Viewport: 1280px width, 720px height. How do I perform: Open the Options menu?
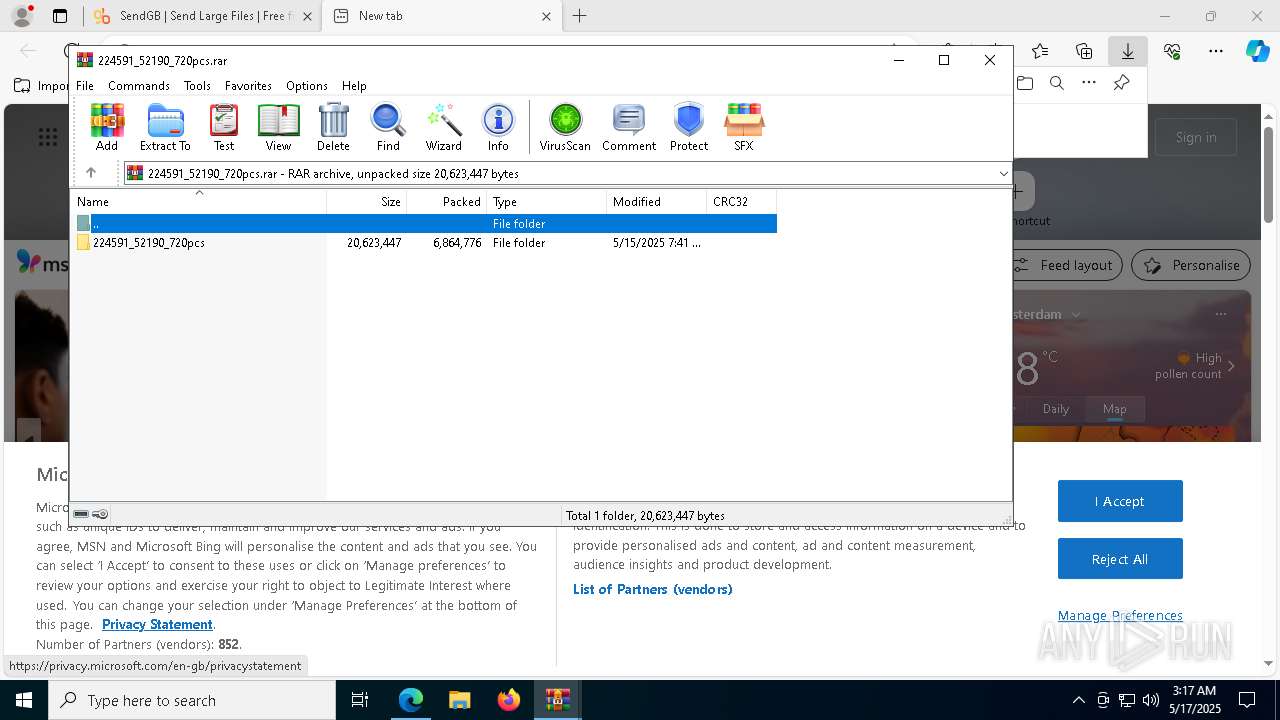pyautogui.click(x=307, y=86)
